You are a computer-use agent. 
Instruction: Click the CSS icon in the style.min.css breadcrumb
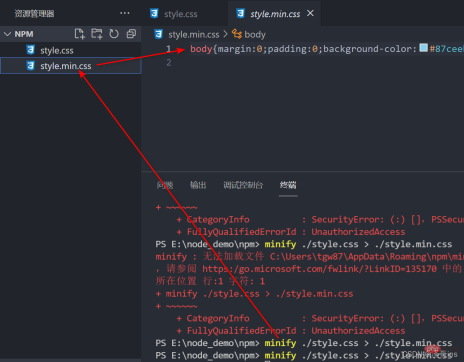coord(159,34)
